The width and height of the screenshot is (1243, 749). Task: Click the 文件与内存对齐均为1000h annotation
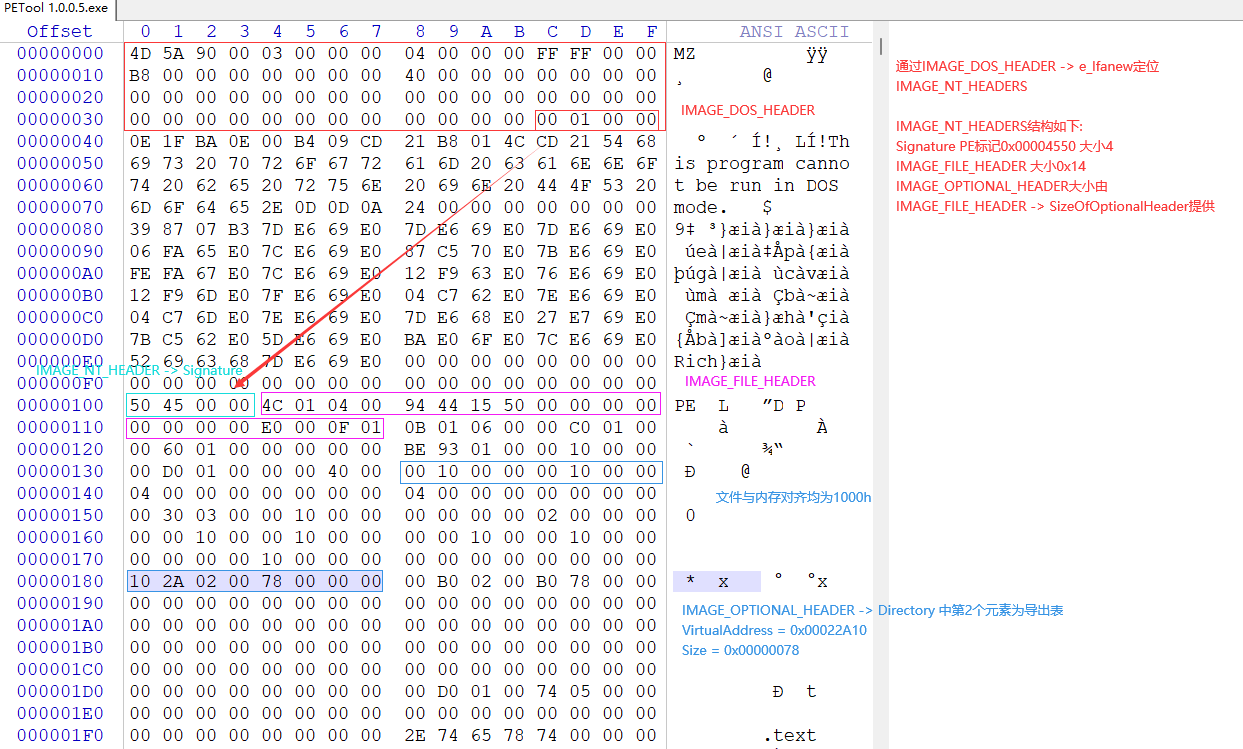click(792, 496)
